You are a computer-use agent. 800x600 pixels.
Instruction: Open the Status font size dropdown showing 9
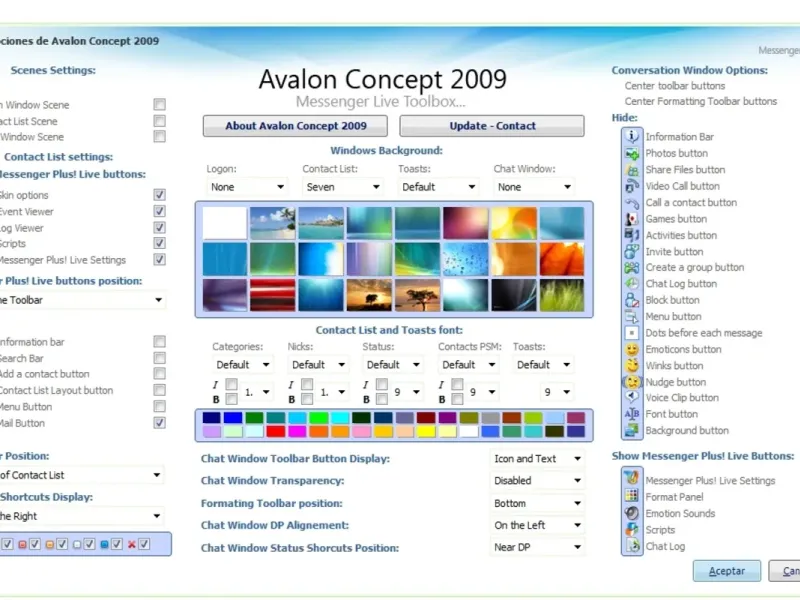coord(407,392)
